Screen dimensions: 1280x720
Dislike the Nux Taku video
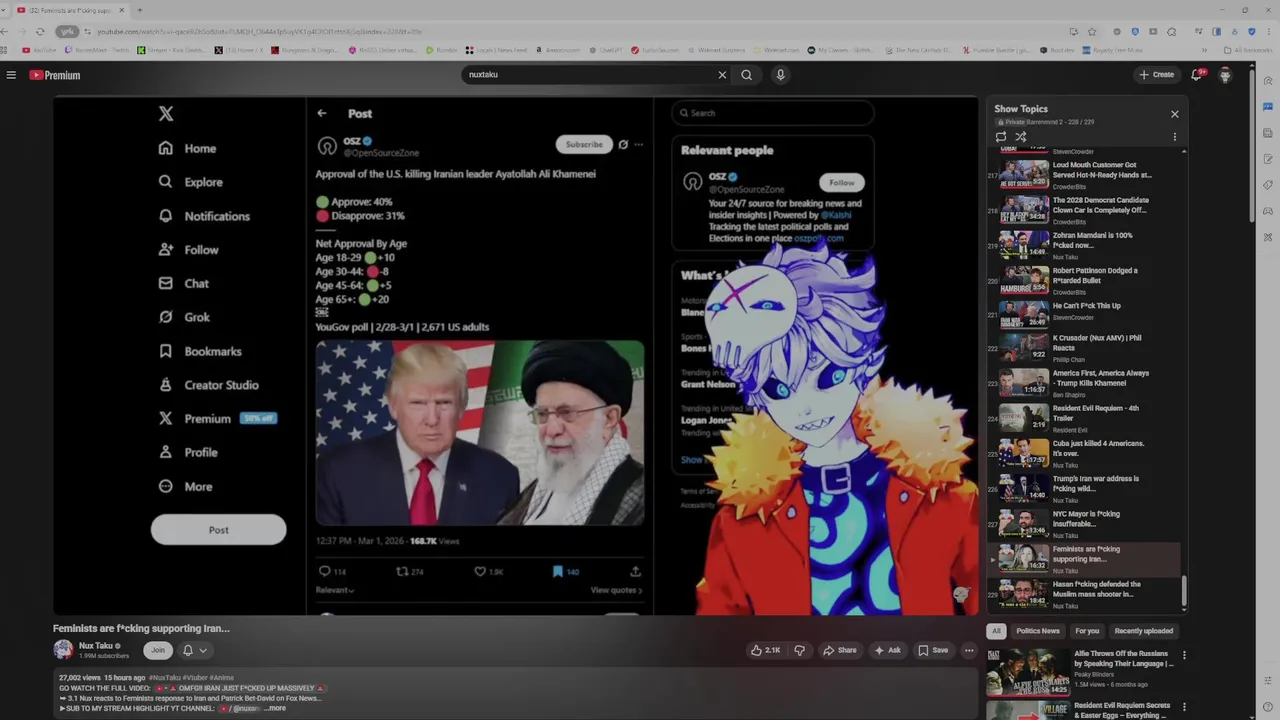tap(799, 650)
